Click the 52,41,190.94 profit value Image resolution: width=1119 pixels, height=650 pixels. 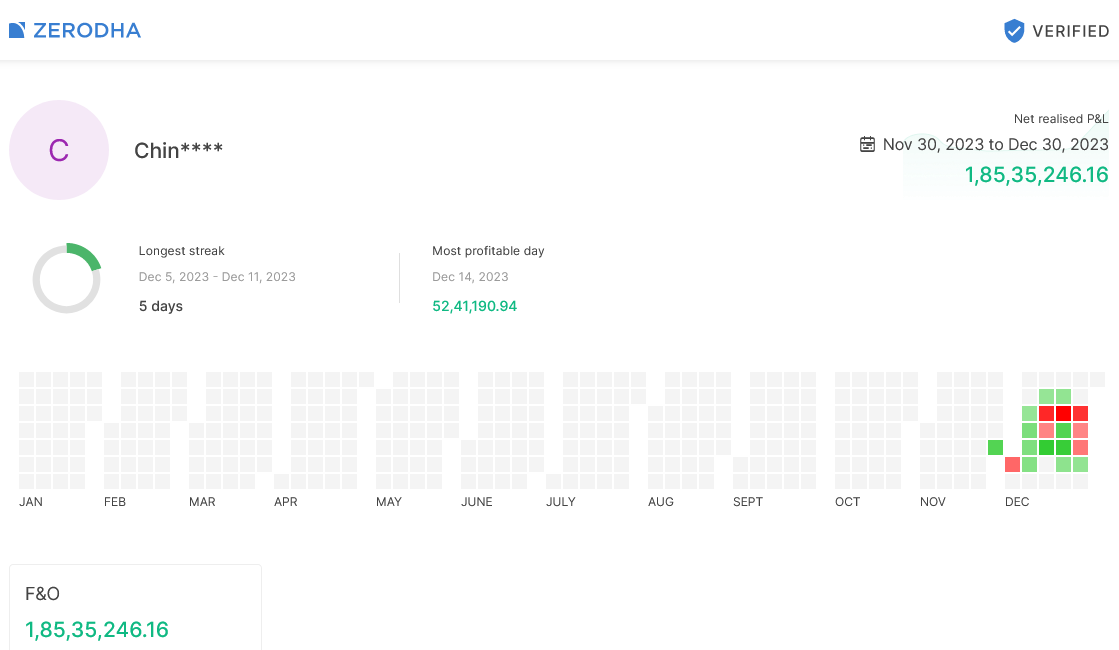tap(474, 306)
